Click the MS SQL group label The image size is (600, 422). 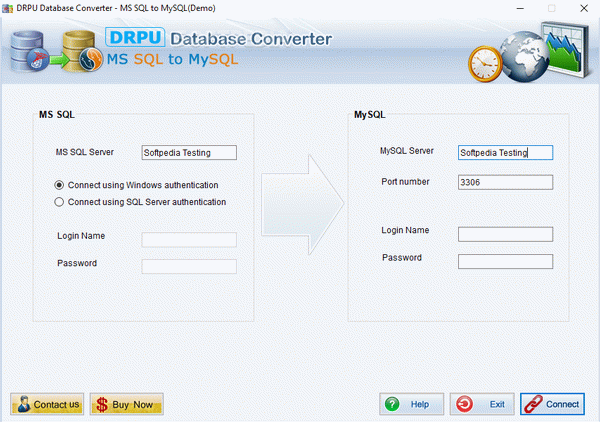57,115
